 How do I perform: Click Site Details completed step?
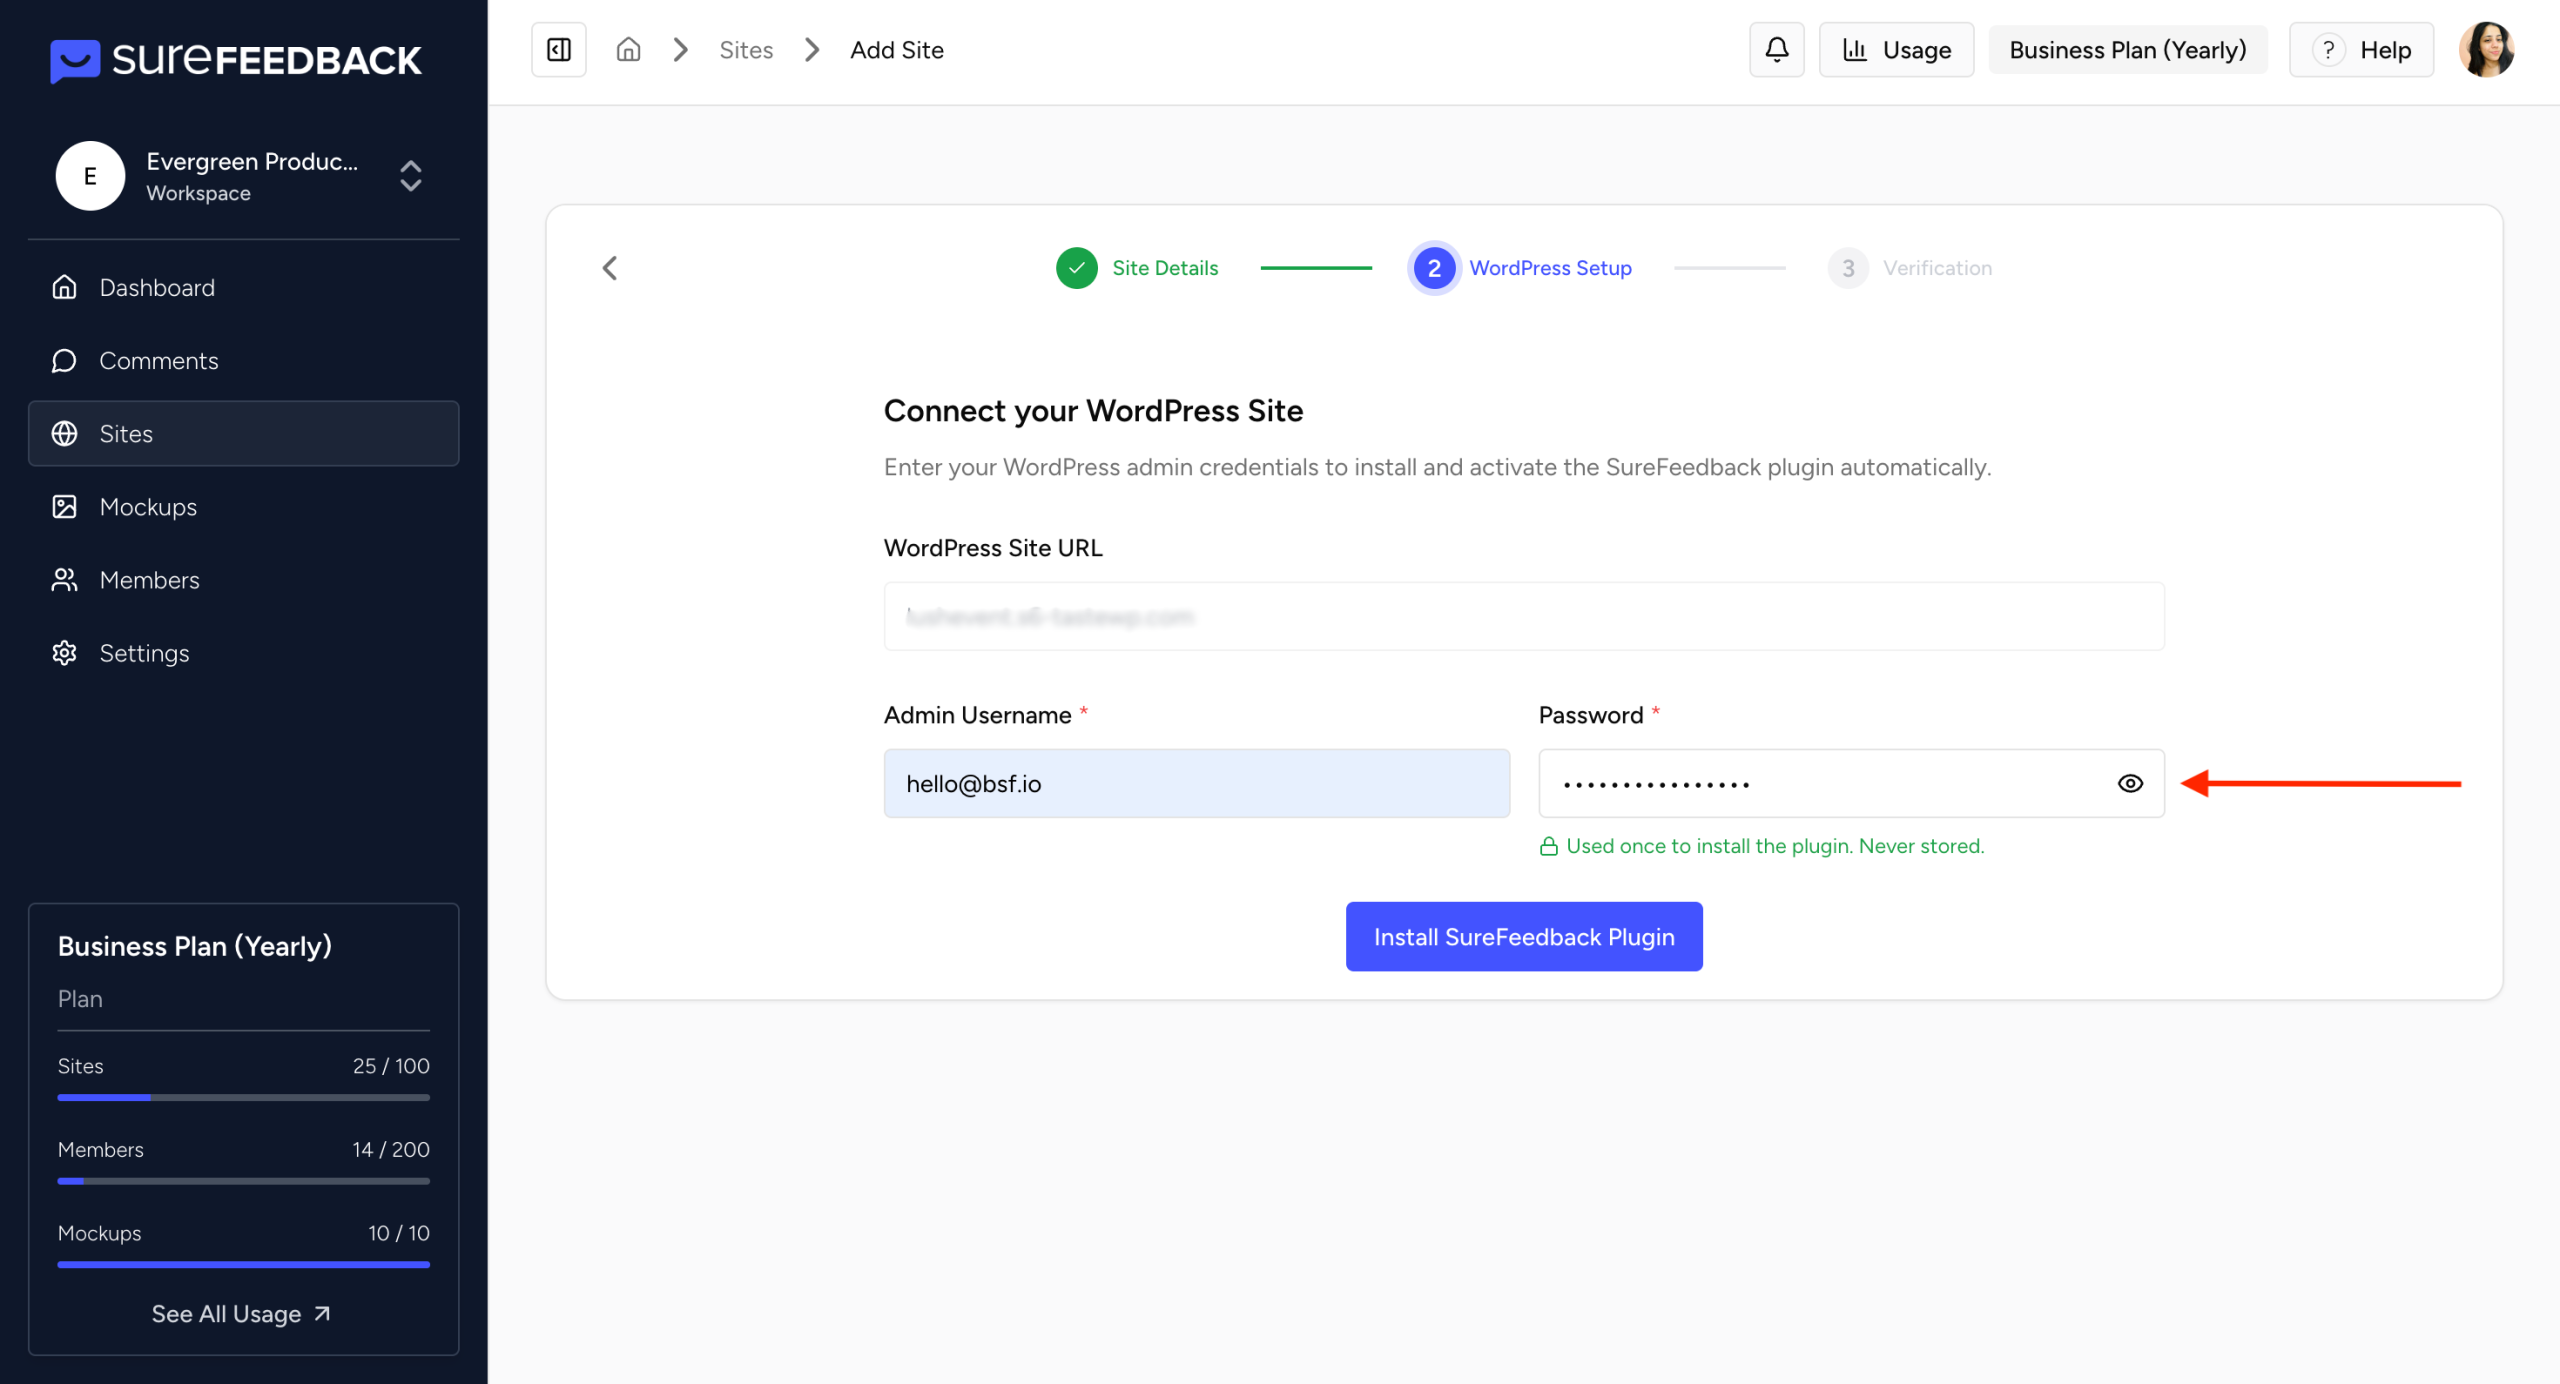pyautogui.click(x=1138, y=268)
